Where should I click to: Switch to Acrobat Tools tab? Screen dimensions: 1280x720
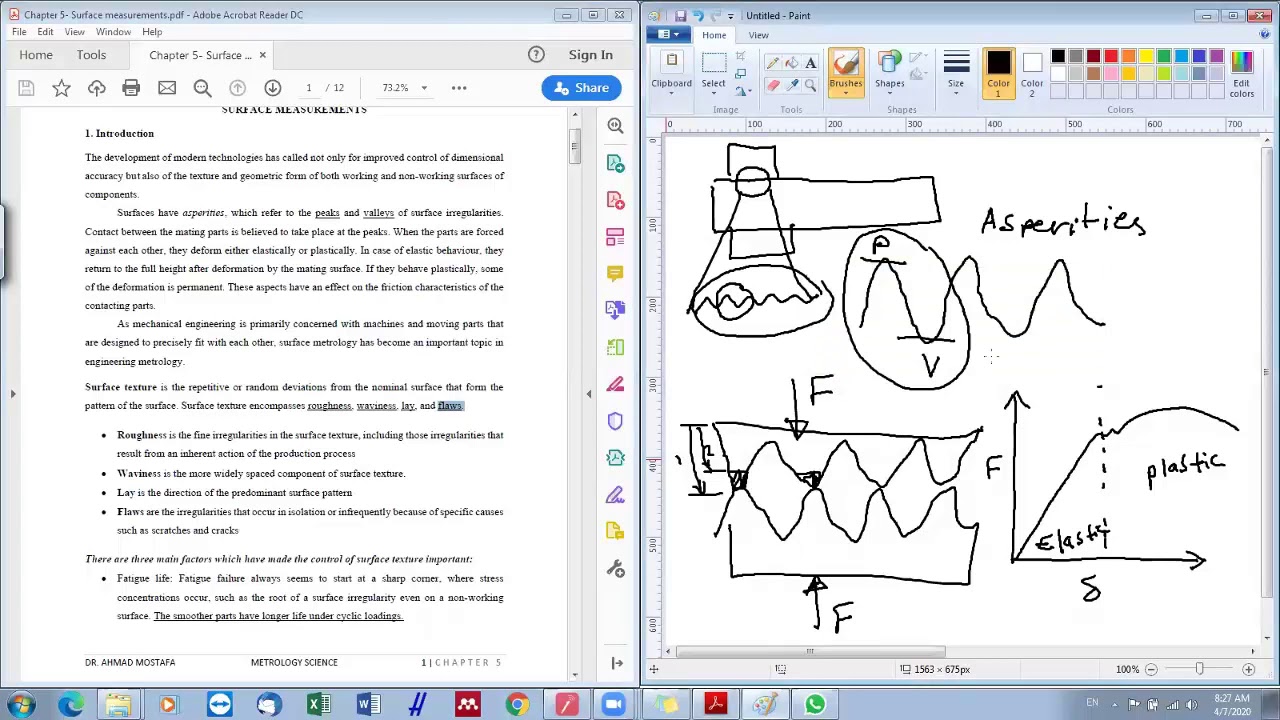[x=91, y=55]
